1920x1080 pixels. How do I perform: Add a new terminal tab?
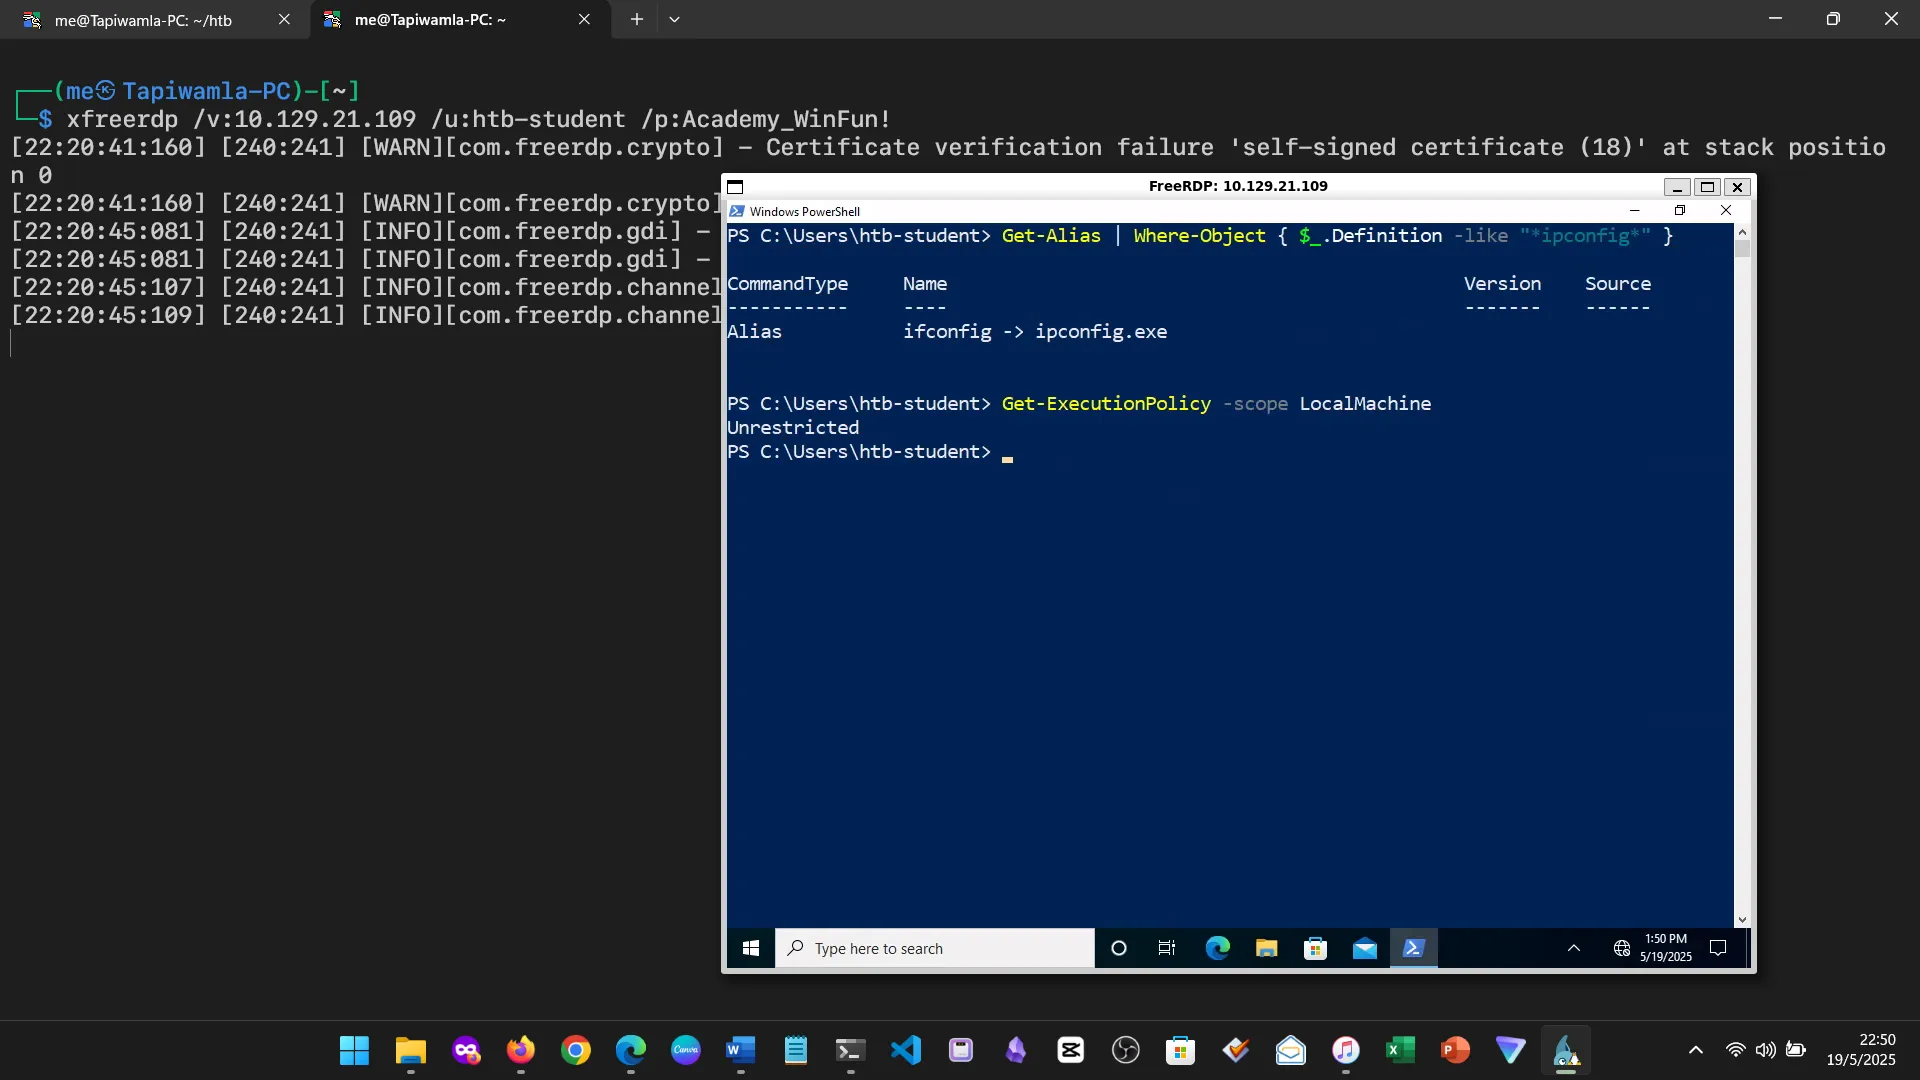tap(636, 19)
